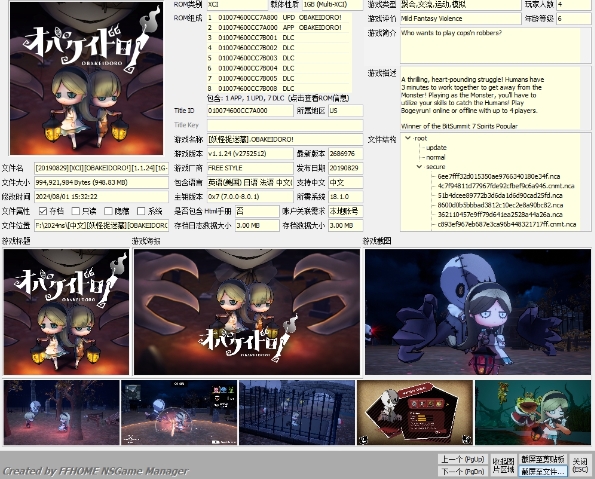The height and width of the screenshot is (479, 595).
Task: Click the 游戏评价 field Mild Fantasy Violence
Action: click(461, 18)
